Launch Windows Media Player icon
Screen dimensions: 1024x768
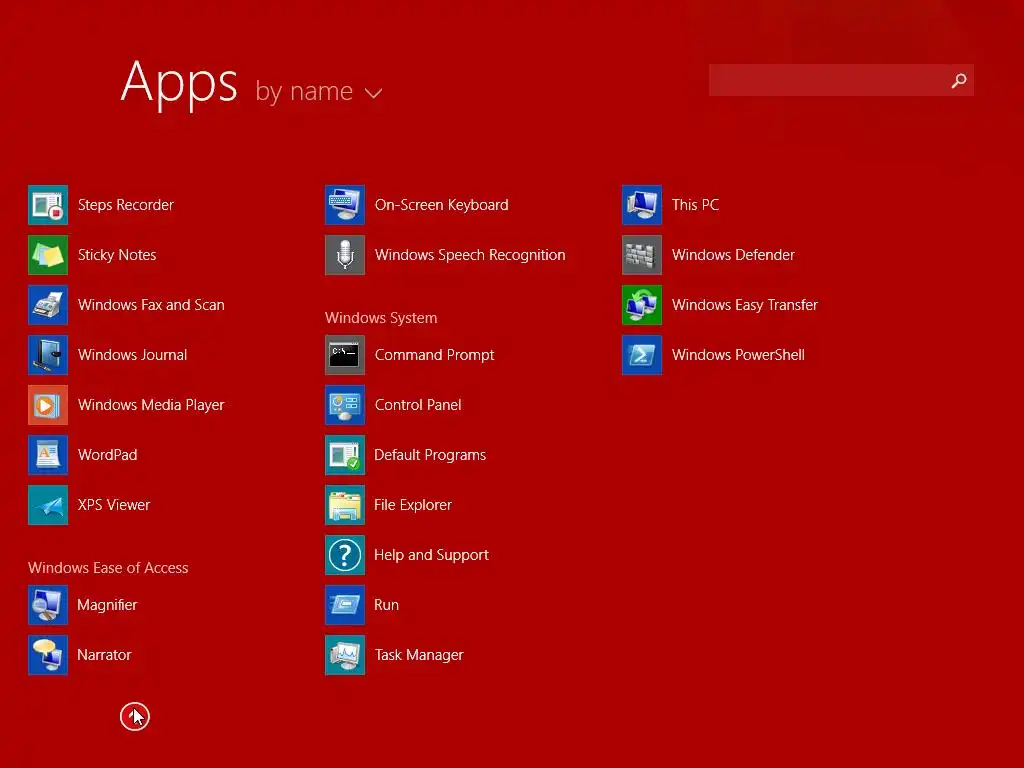pos(48,405)
